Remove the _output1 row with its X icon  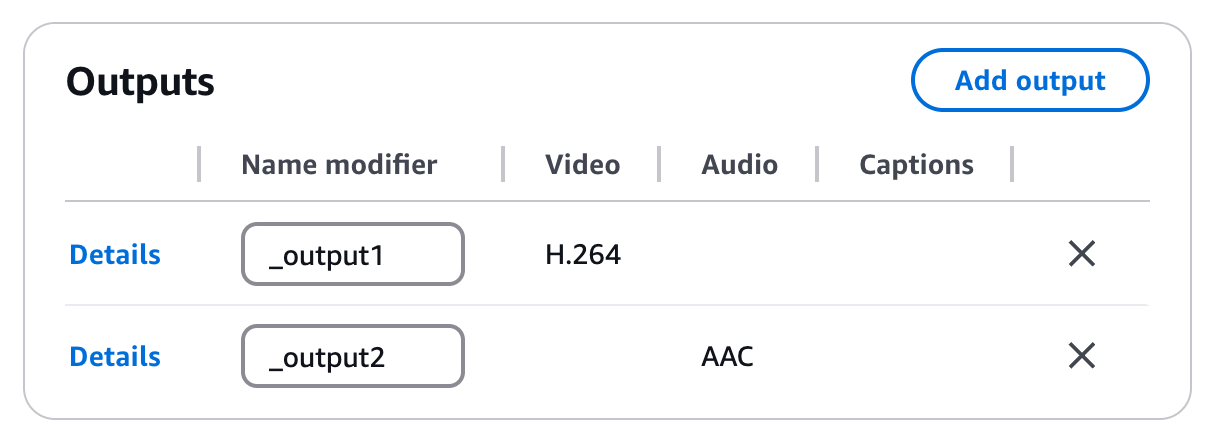click(1081, 255)
